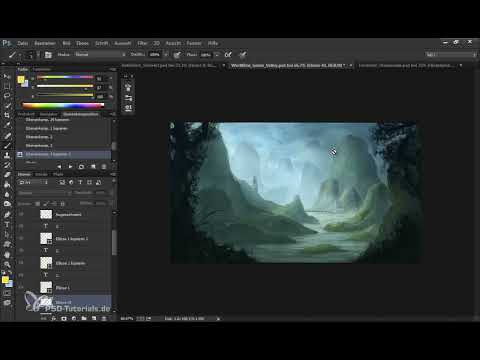Viewport: 480px width, 360px height.
Task: Select the Hand tool
Action: click(x=7, y=255)
